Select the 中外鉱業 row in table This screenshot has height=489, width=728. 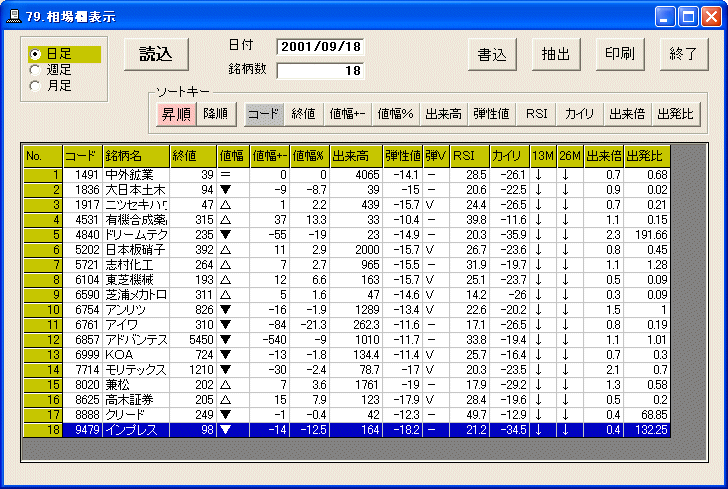click(x=135, y=175)
